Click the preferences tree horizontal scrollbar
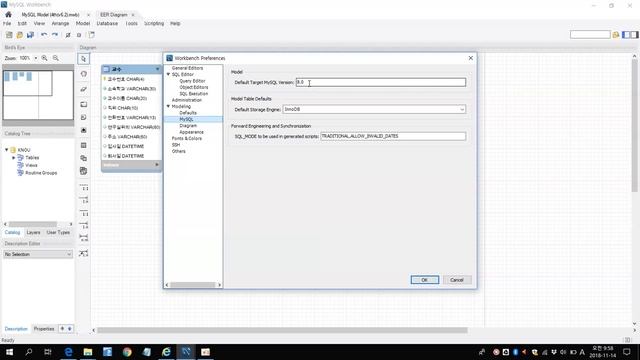The image size is (640, 360). coord(193,285)
